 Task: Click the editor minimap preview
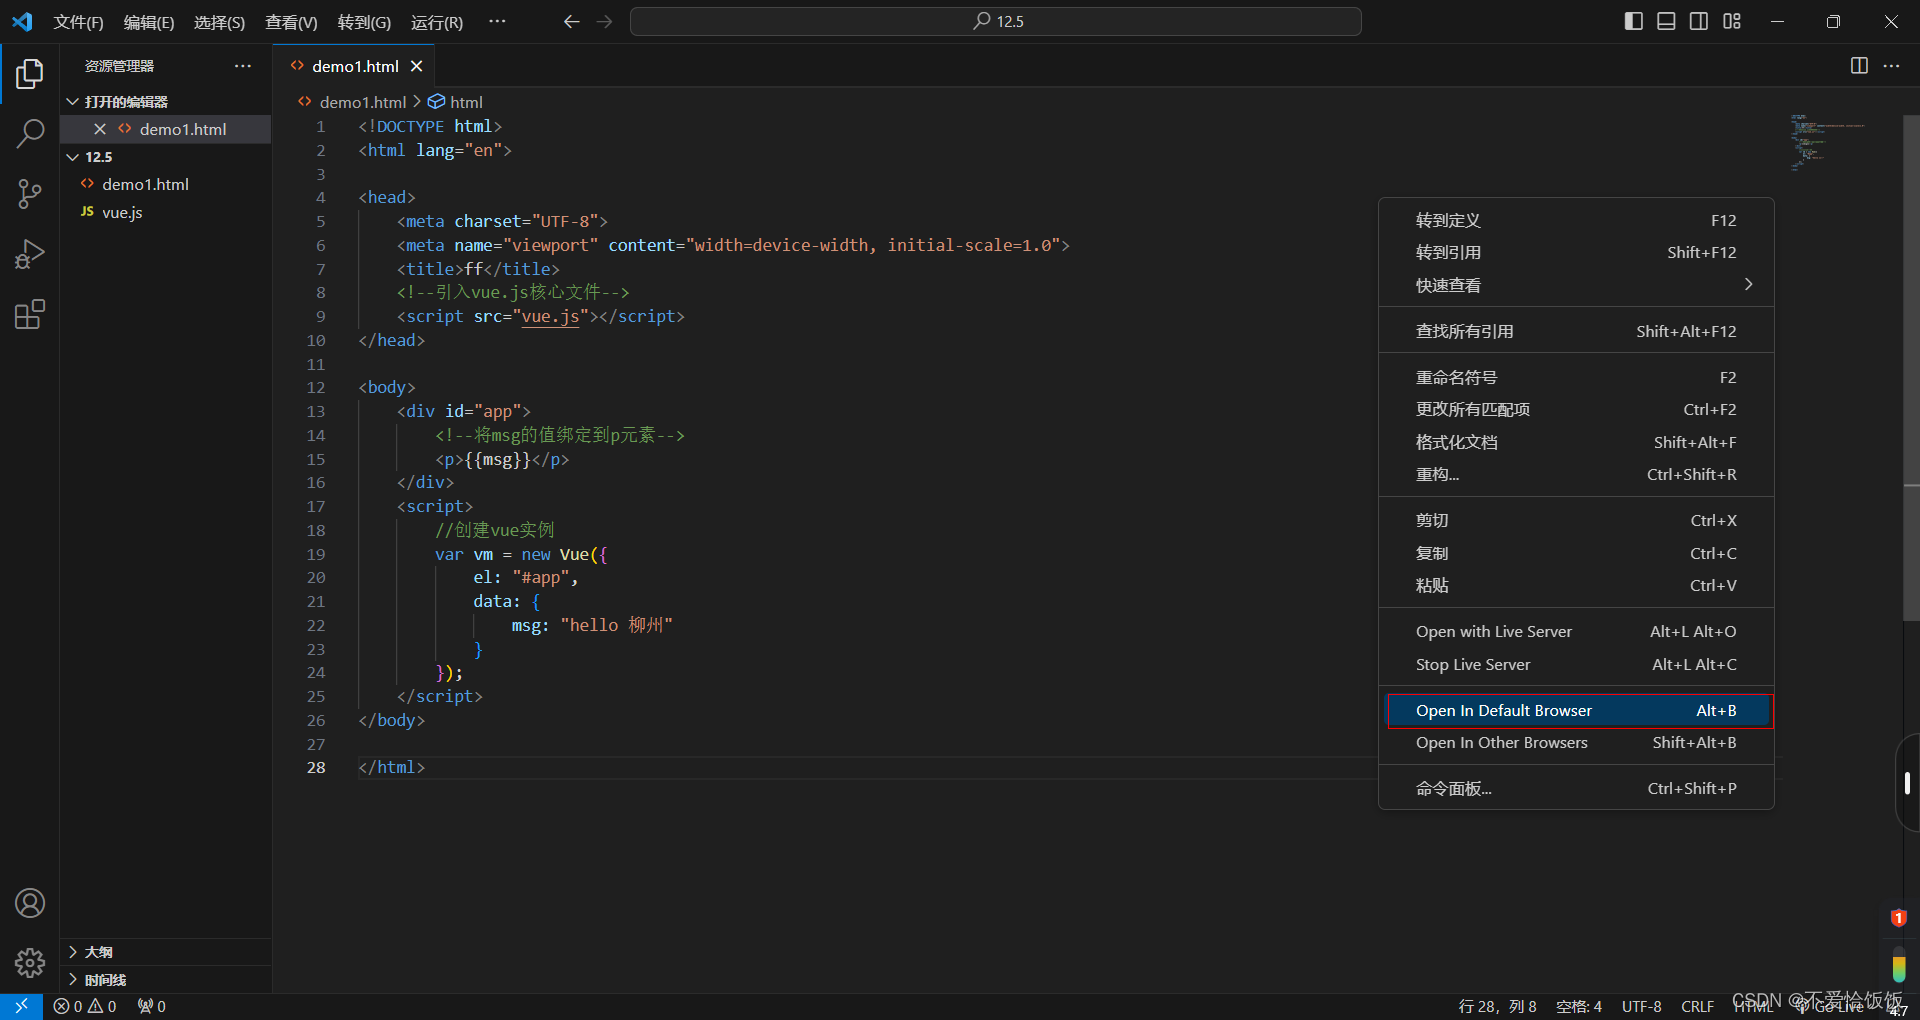click(x=1828, y=145)
